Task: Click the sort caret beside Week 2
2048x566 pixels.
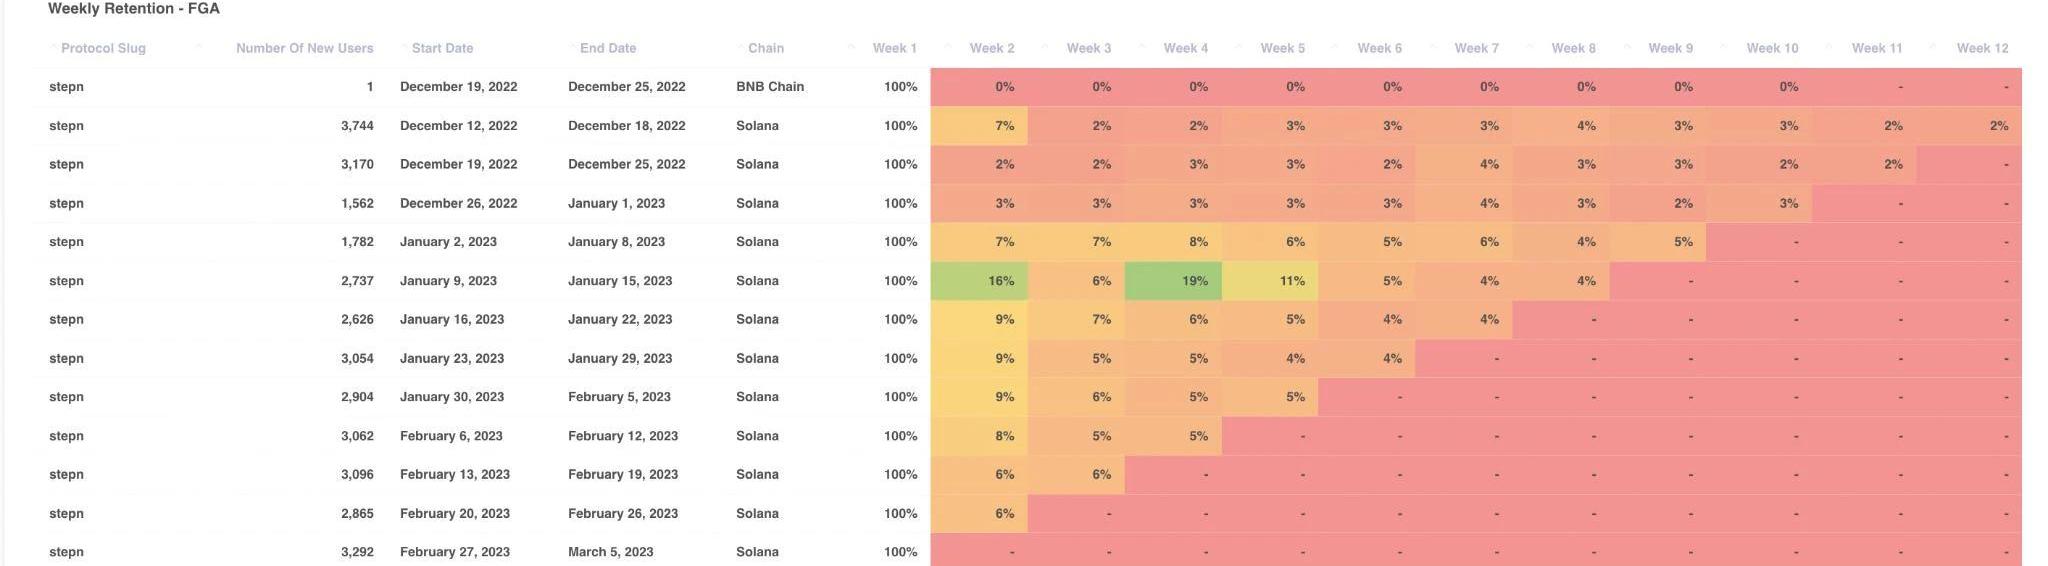Action: coord(947,48)
